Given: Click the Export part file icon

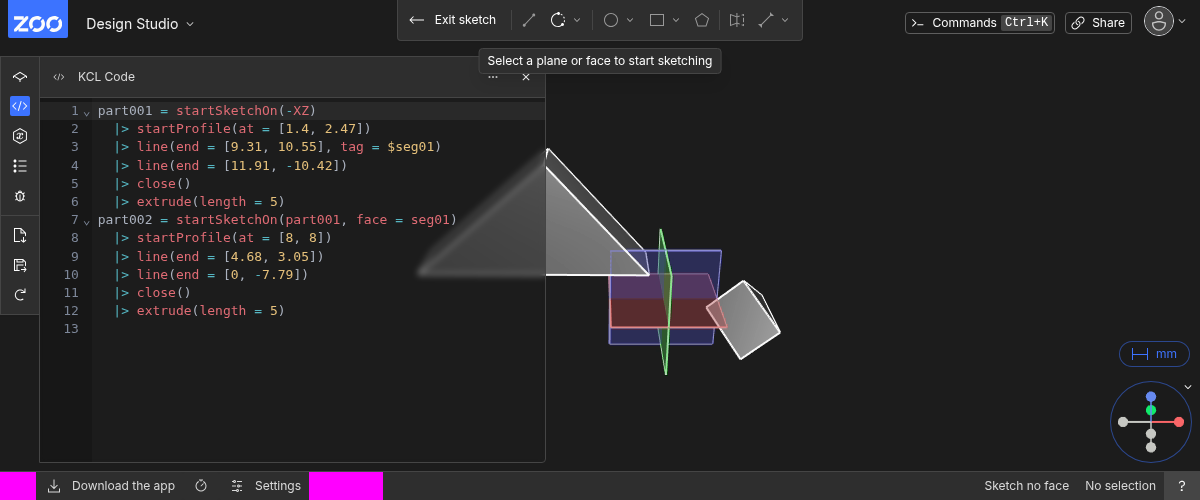Looking at the screenshot, I should coord(19,235).
